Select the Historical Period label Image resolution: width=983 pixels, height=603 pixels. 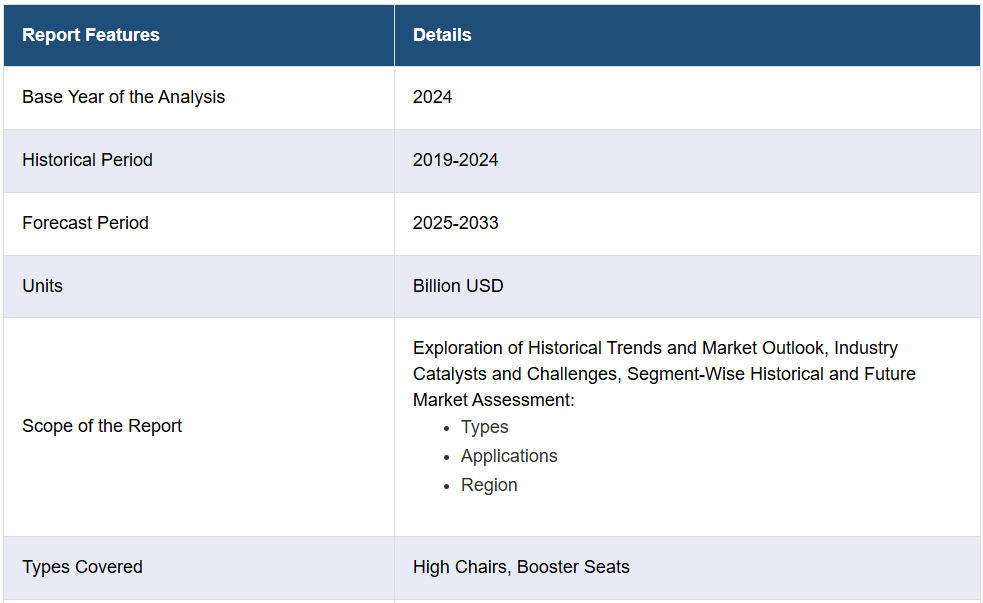pyautogui.click(x=87, y=160)
